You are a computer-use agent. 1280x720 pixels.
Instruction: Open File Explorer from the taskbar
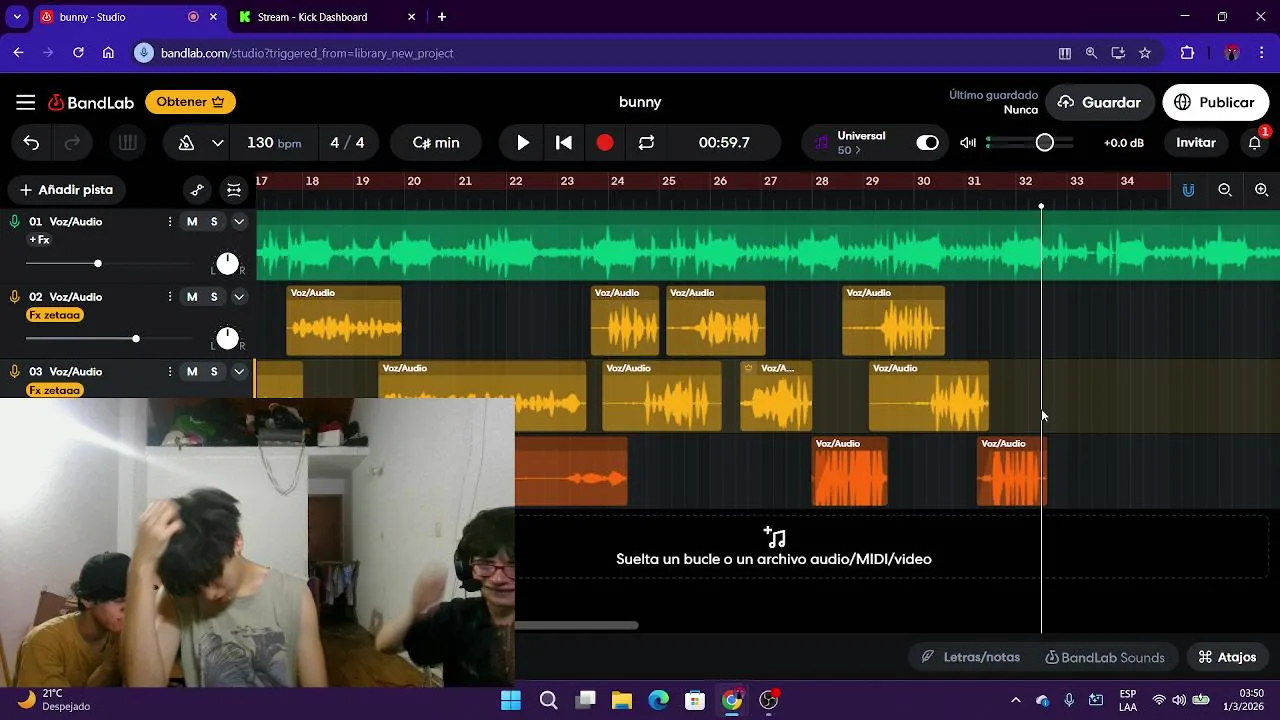[x=622, y=700]
